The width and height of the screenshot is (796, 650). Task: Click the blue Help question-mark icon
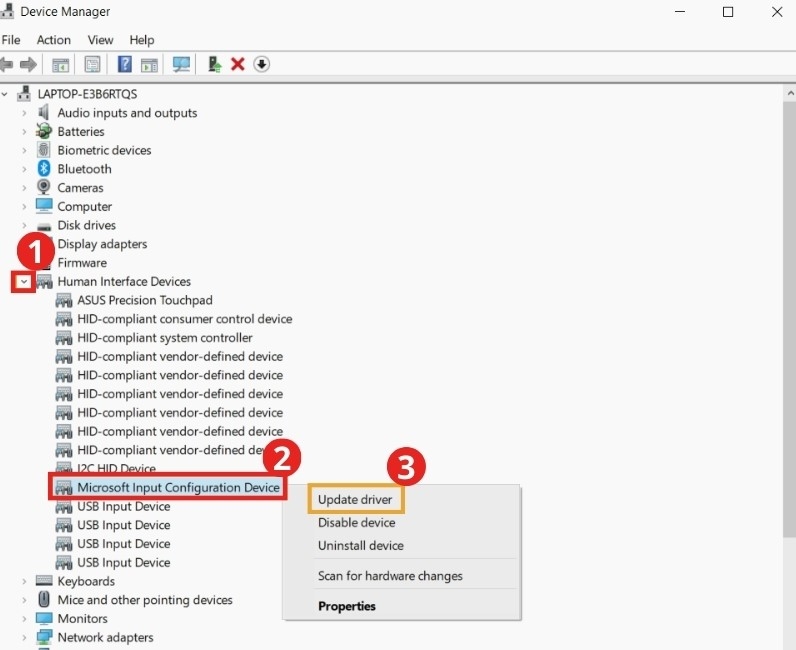pos(124,64)
